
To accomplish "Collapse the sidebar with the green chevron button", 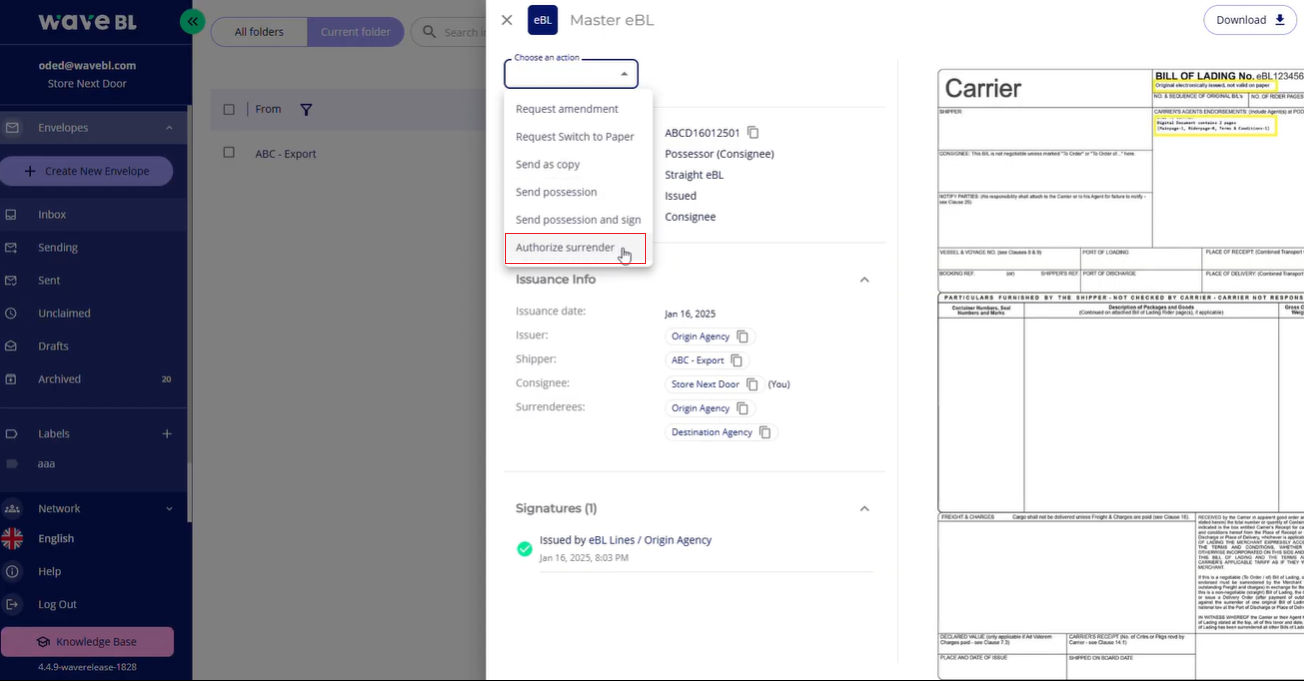I will (x=193, y=21).
